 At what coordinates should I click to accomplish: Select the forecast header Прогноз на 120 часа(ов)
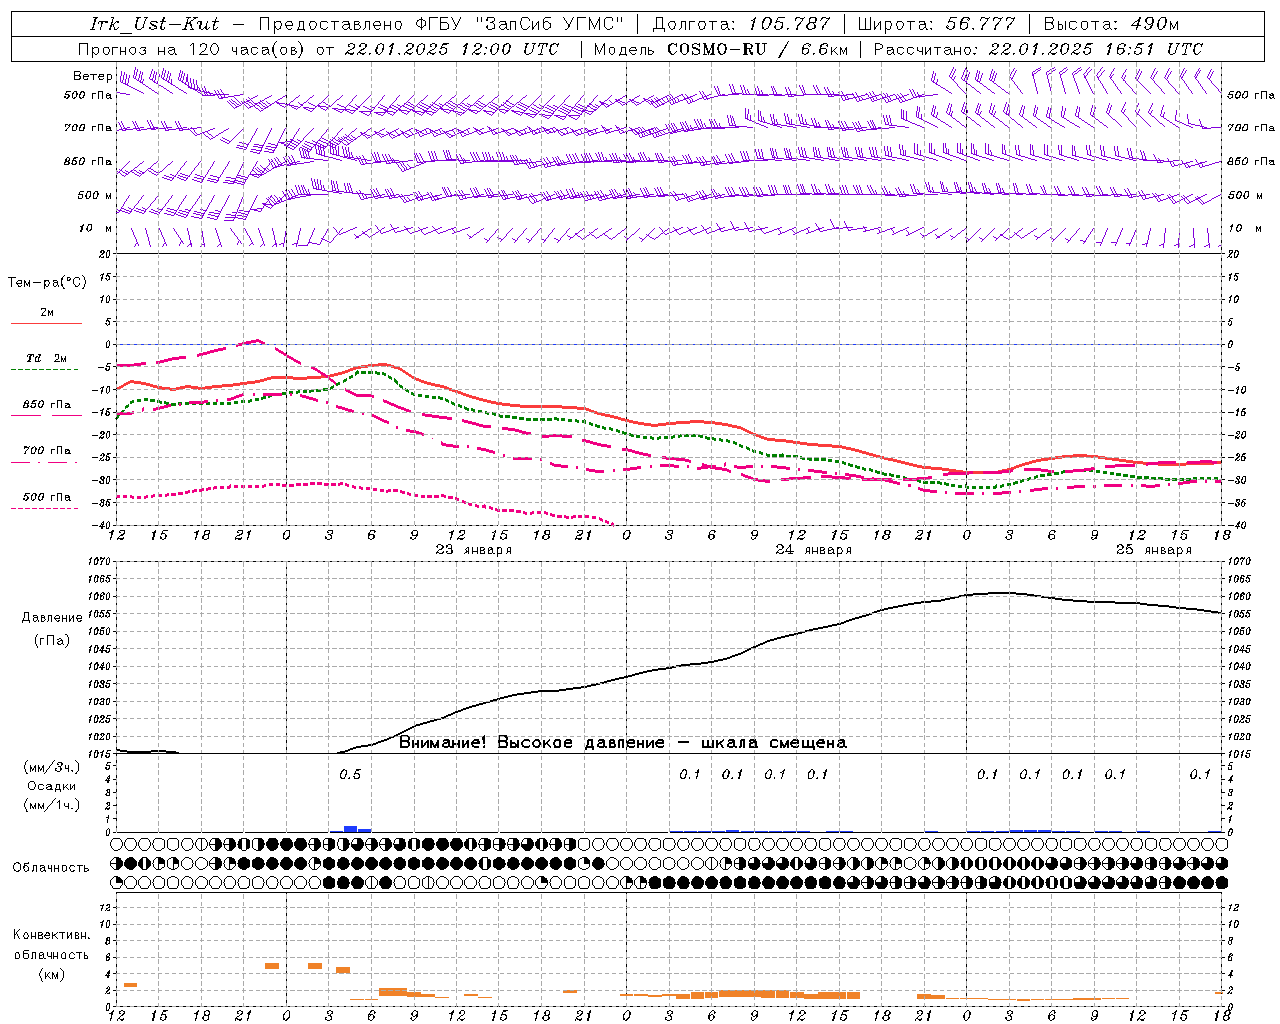pos(192,49)
